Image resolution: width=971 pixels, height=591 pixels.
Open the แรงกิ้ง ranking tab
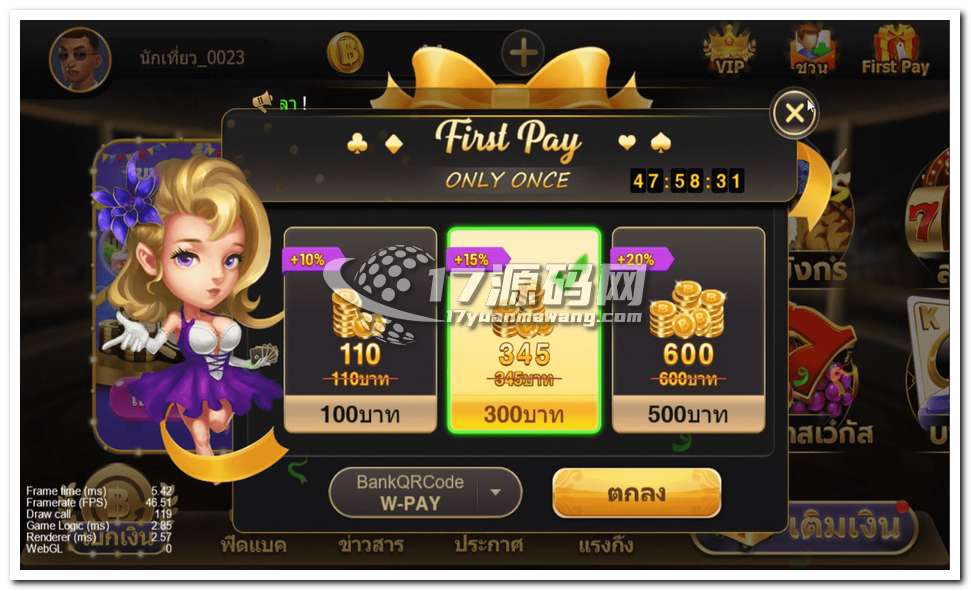(x=606, y=545)
